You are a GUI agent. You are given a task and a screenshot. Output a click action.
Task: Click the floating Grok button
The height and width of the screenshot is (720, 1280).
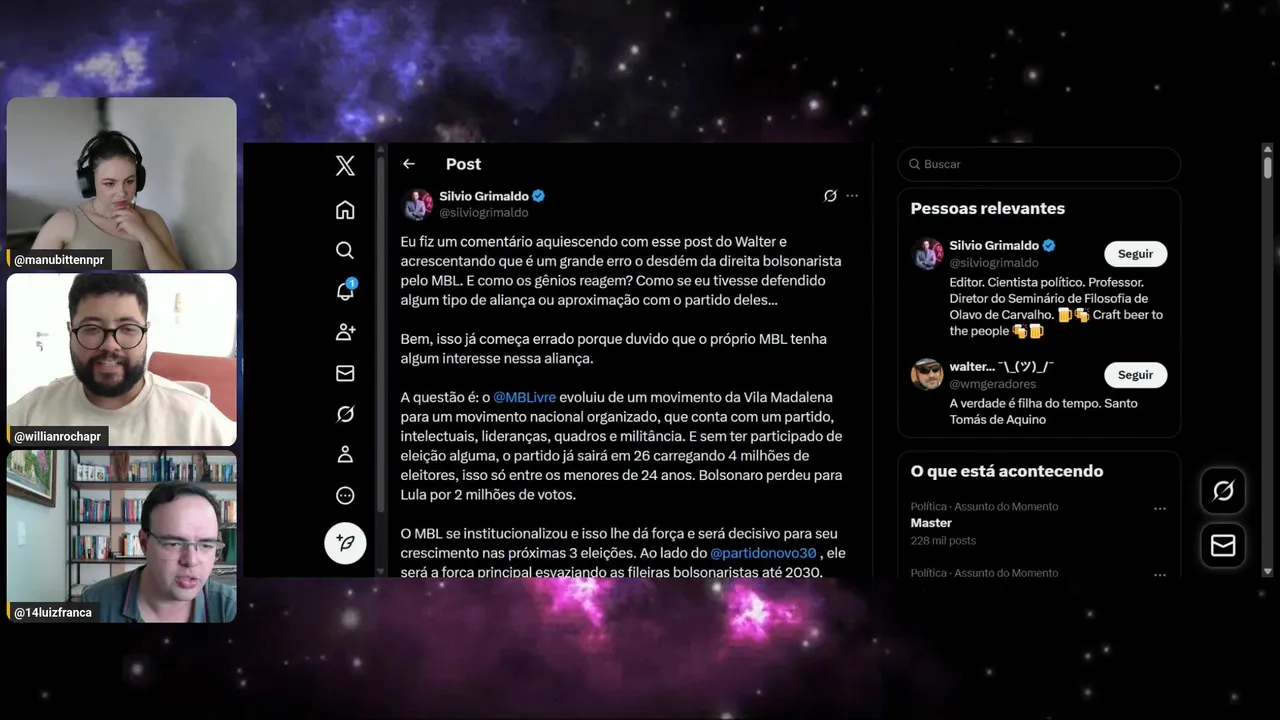[1223, 491]
